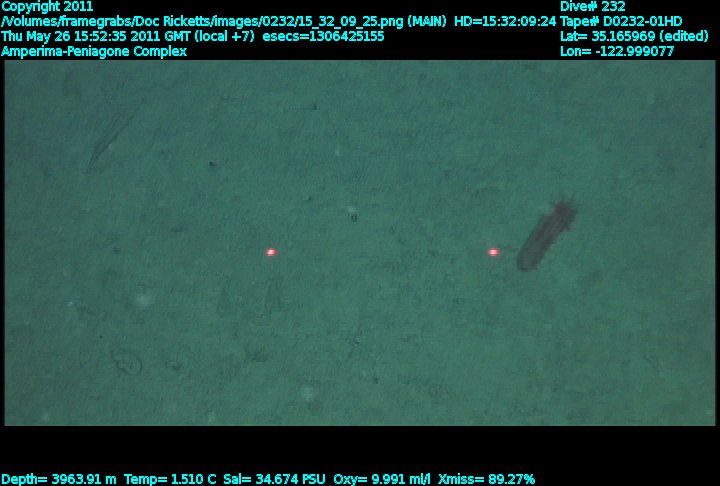This screenshot has width=720, height=486.
Task: Click the Depth= 3963.91 m reading
Action: tap(59, 479)
